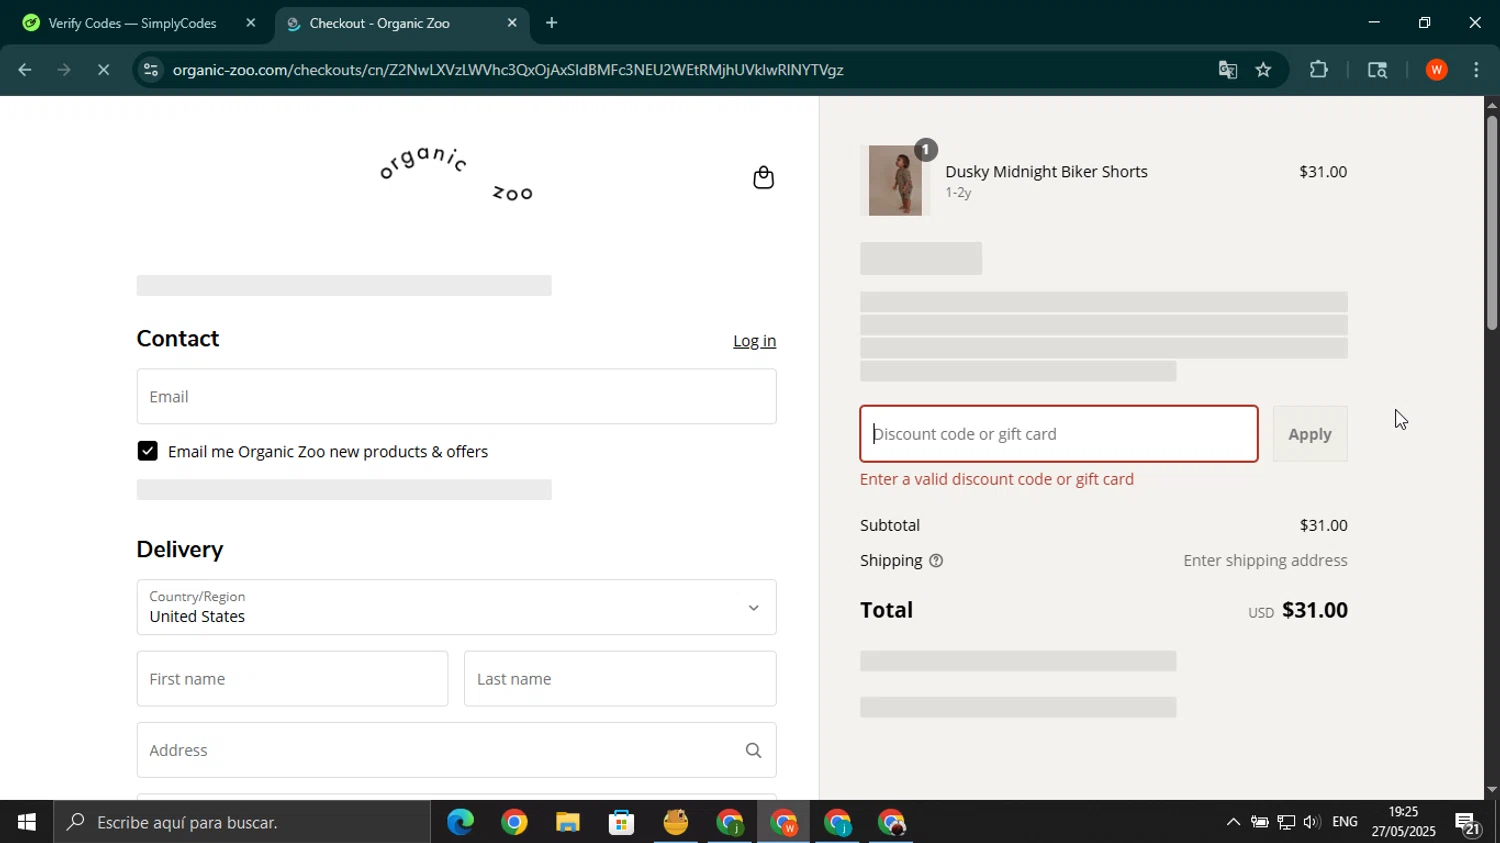Launch Microsoft Edge from the taskbar
The image size is (1500, 843).
tap(460, 822)
